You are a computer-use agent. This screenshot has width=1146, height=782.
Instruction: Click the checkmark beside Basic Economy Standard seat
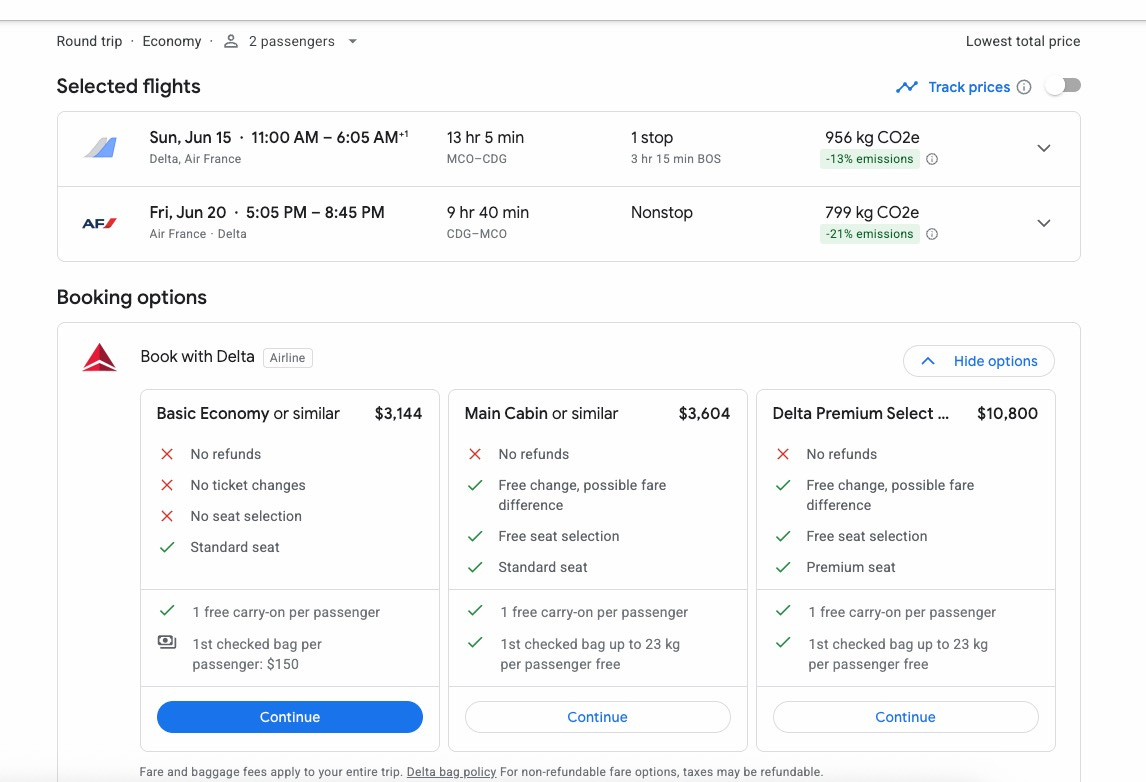coord(167,547)
